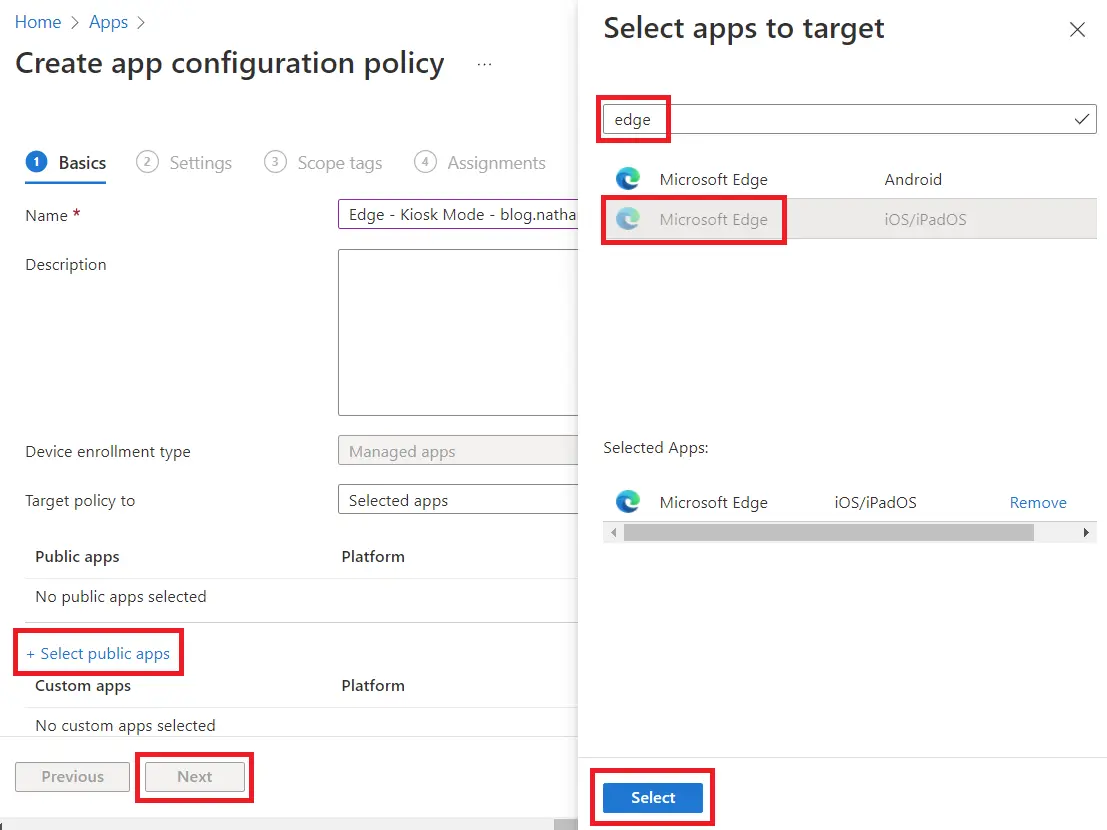
Task: Navigate to Home breadcrumb link
Action: [38, 22]
